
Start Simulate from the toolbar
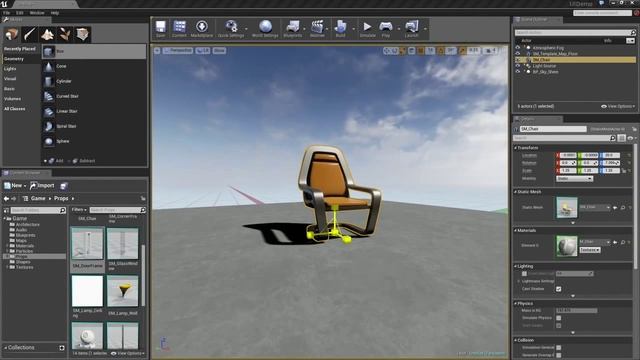[x=367, y=29]
